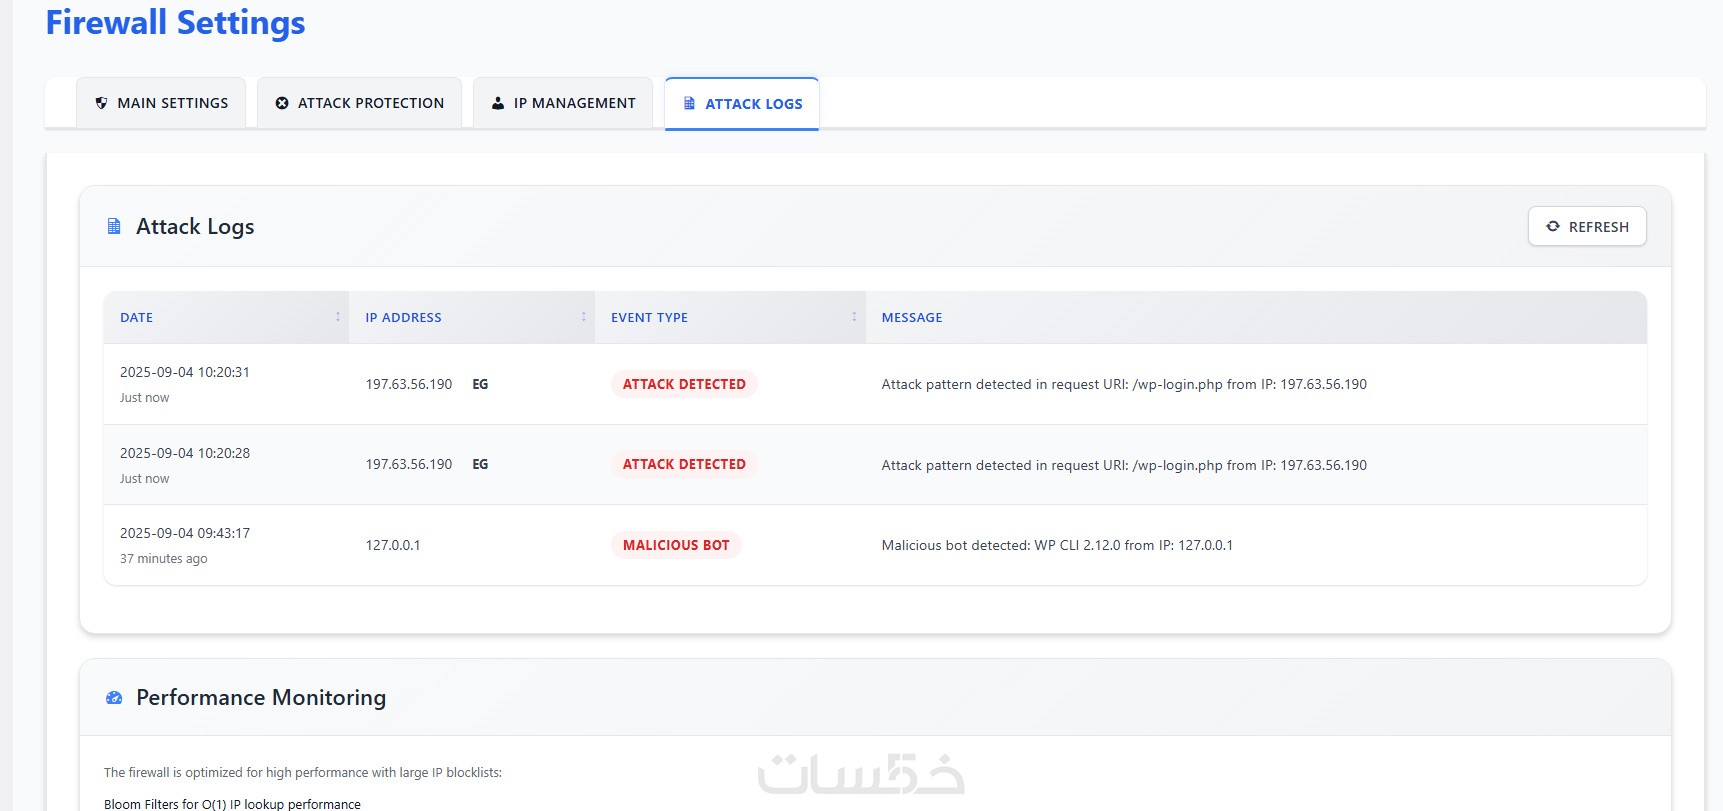This screenshot has height=811, width=1723.
Task: Click the Performance Monitoring gauge icon
Action: pyautogui.click(x=114, y=698)
